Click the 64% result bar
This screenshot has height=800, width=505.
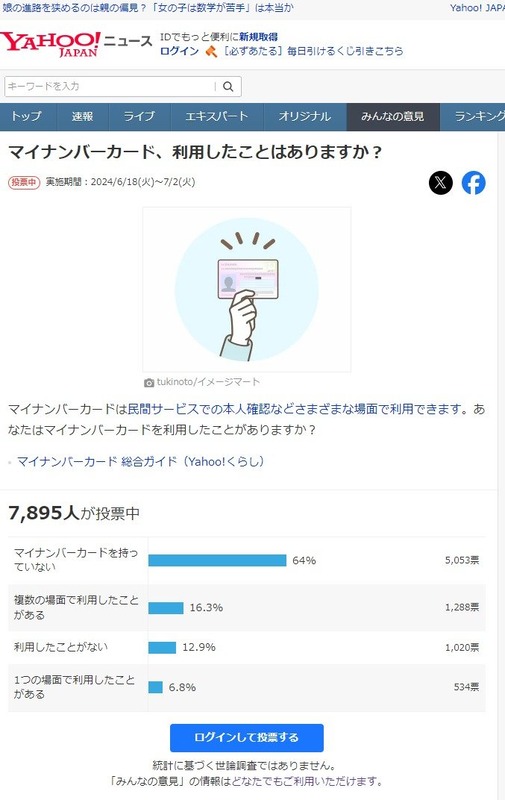tap(217, 560)
